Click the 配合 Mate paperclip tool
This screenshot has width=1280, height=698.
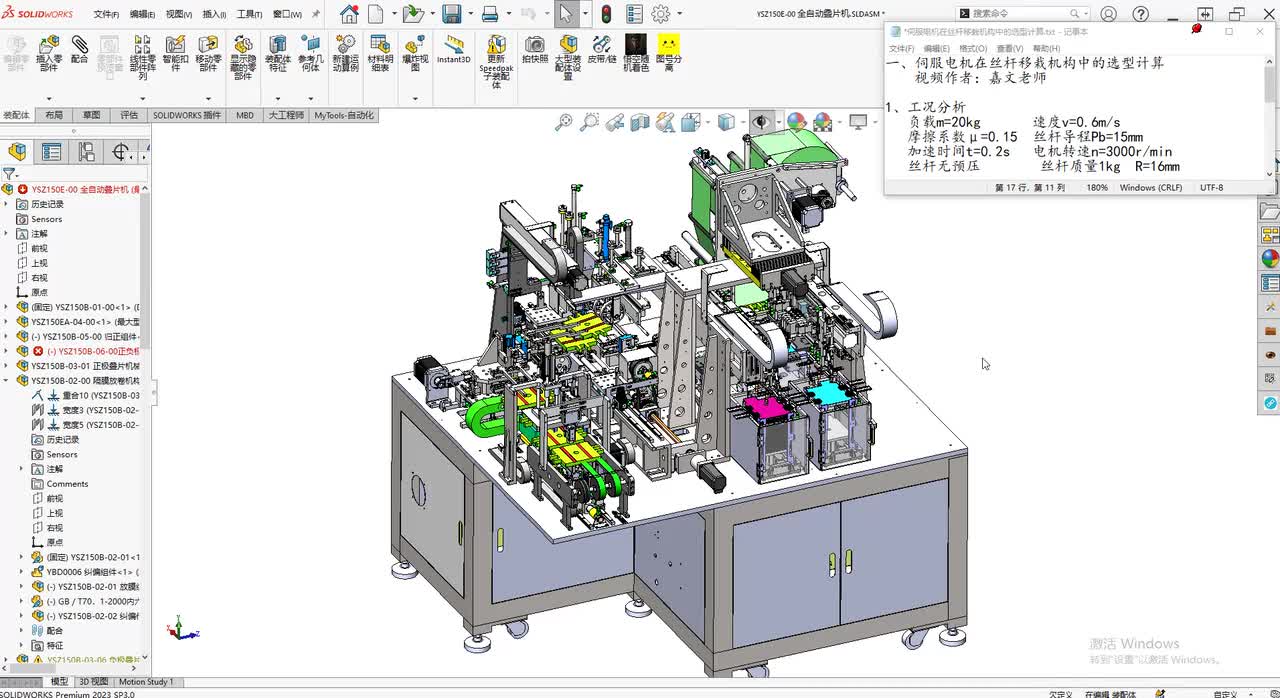tap(79, 50)
